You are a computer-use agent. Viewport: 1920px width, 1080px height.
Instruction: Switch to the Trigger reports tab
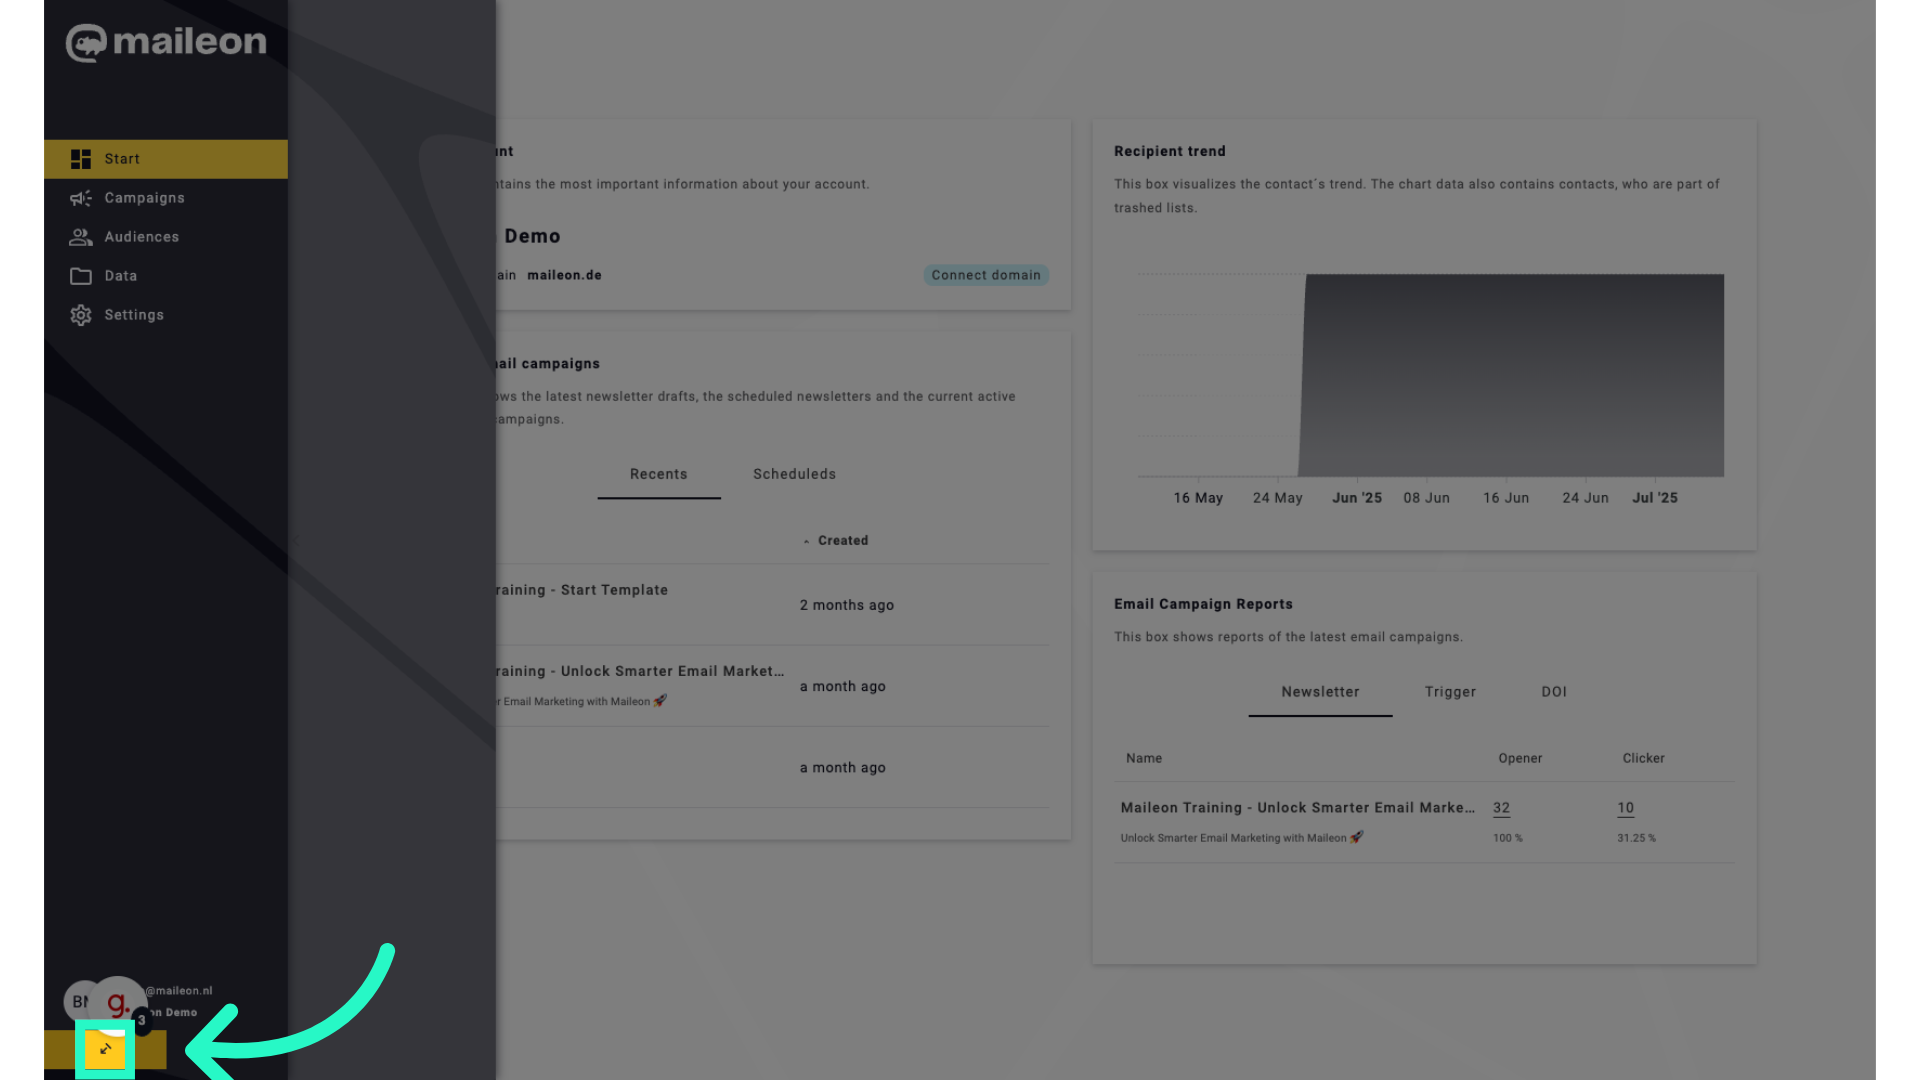[x=1450, y=692]
